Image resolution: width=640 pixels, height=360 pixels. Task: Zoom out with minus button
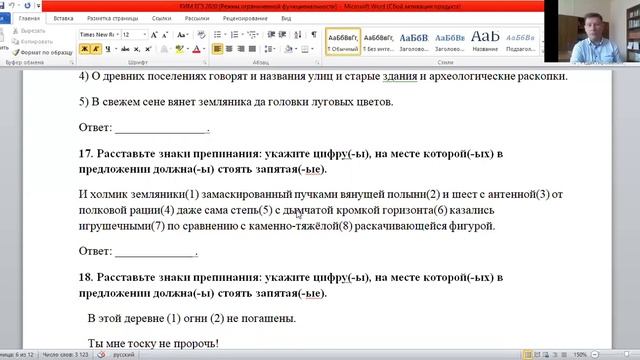pyautogui.click(x=595, y=355)
